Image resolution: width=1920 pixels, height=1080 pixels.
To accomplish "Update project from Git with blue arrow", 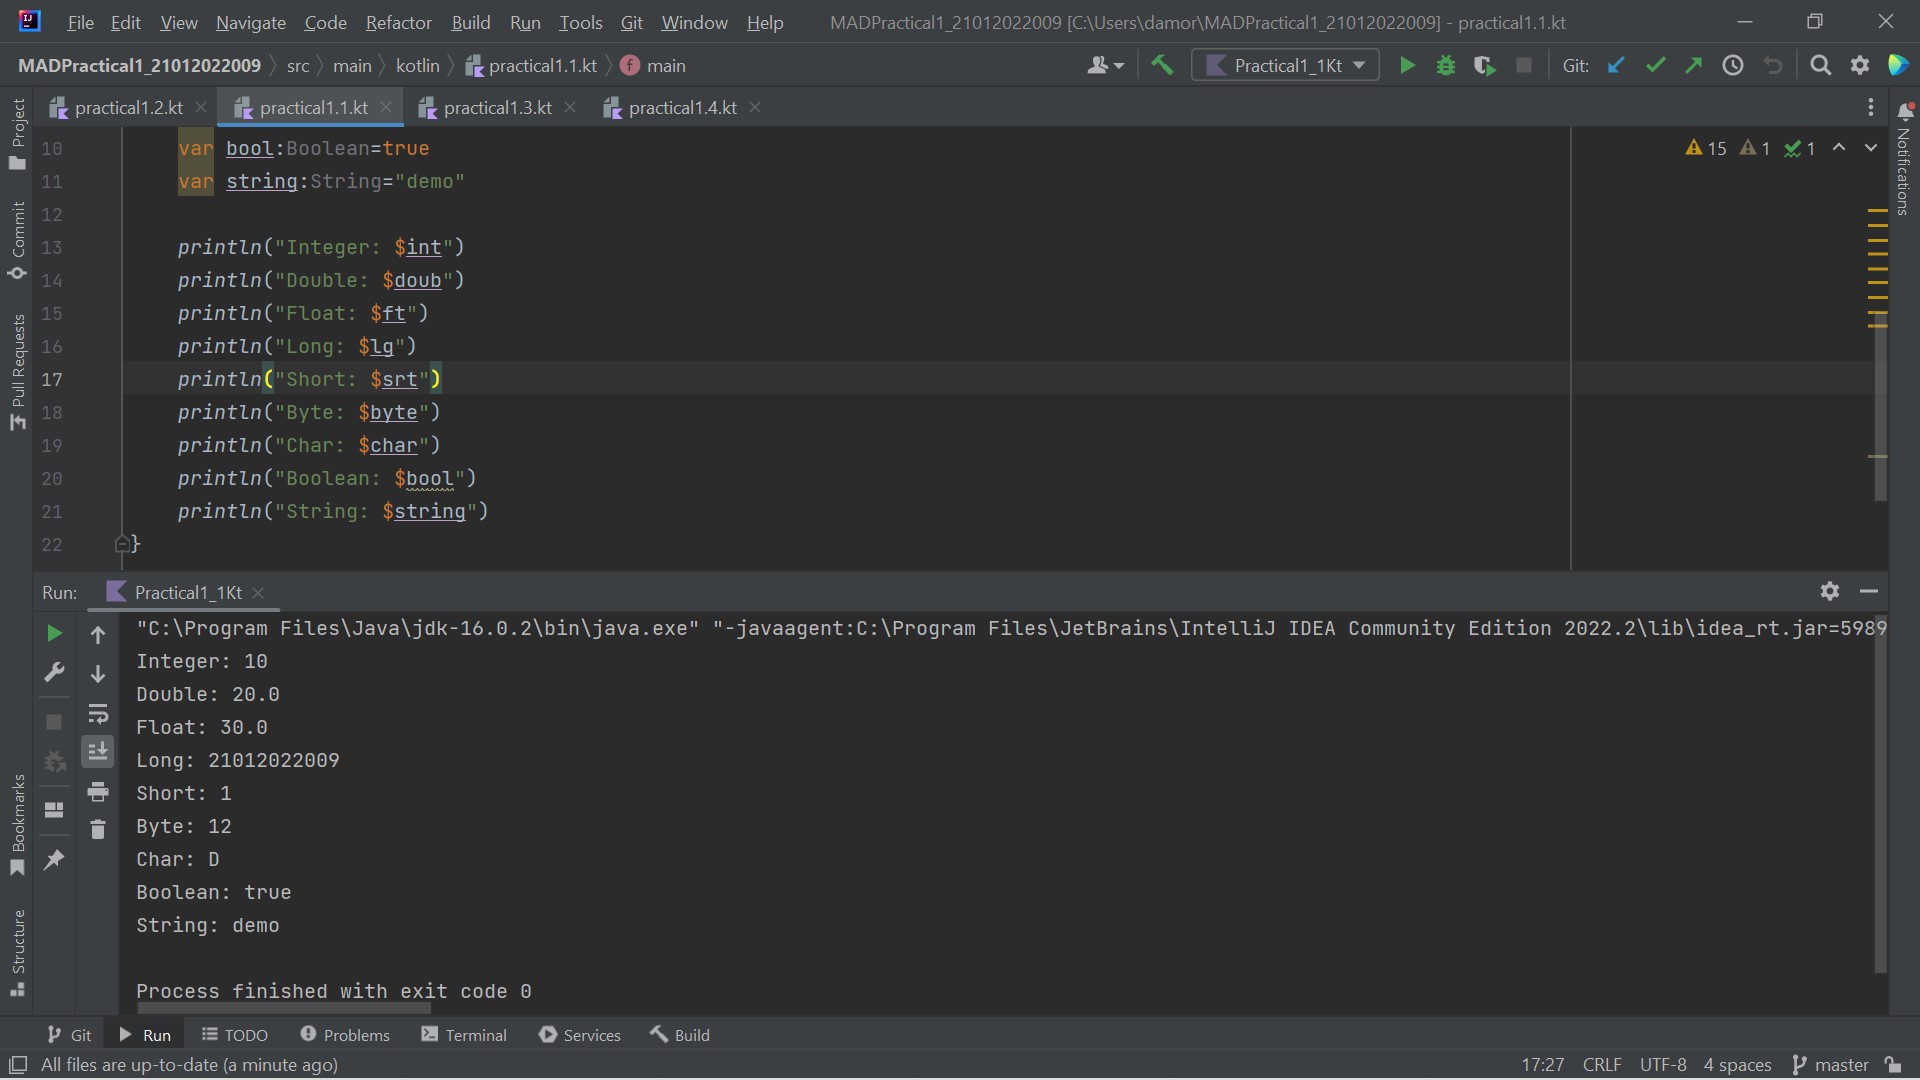I will [1616, 65].
